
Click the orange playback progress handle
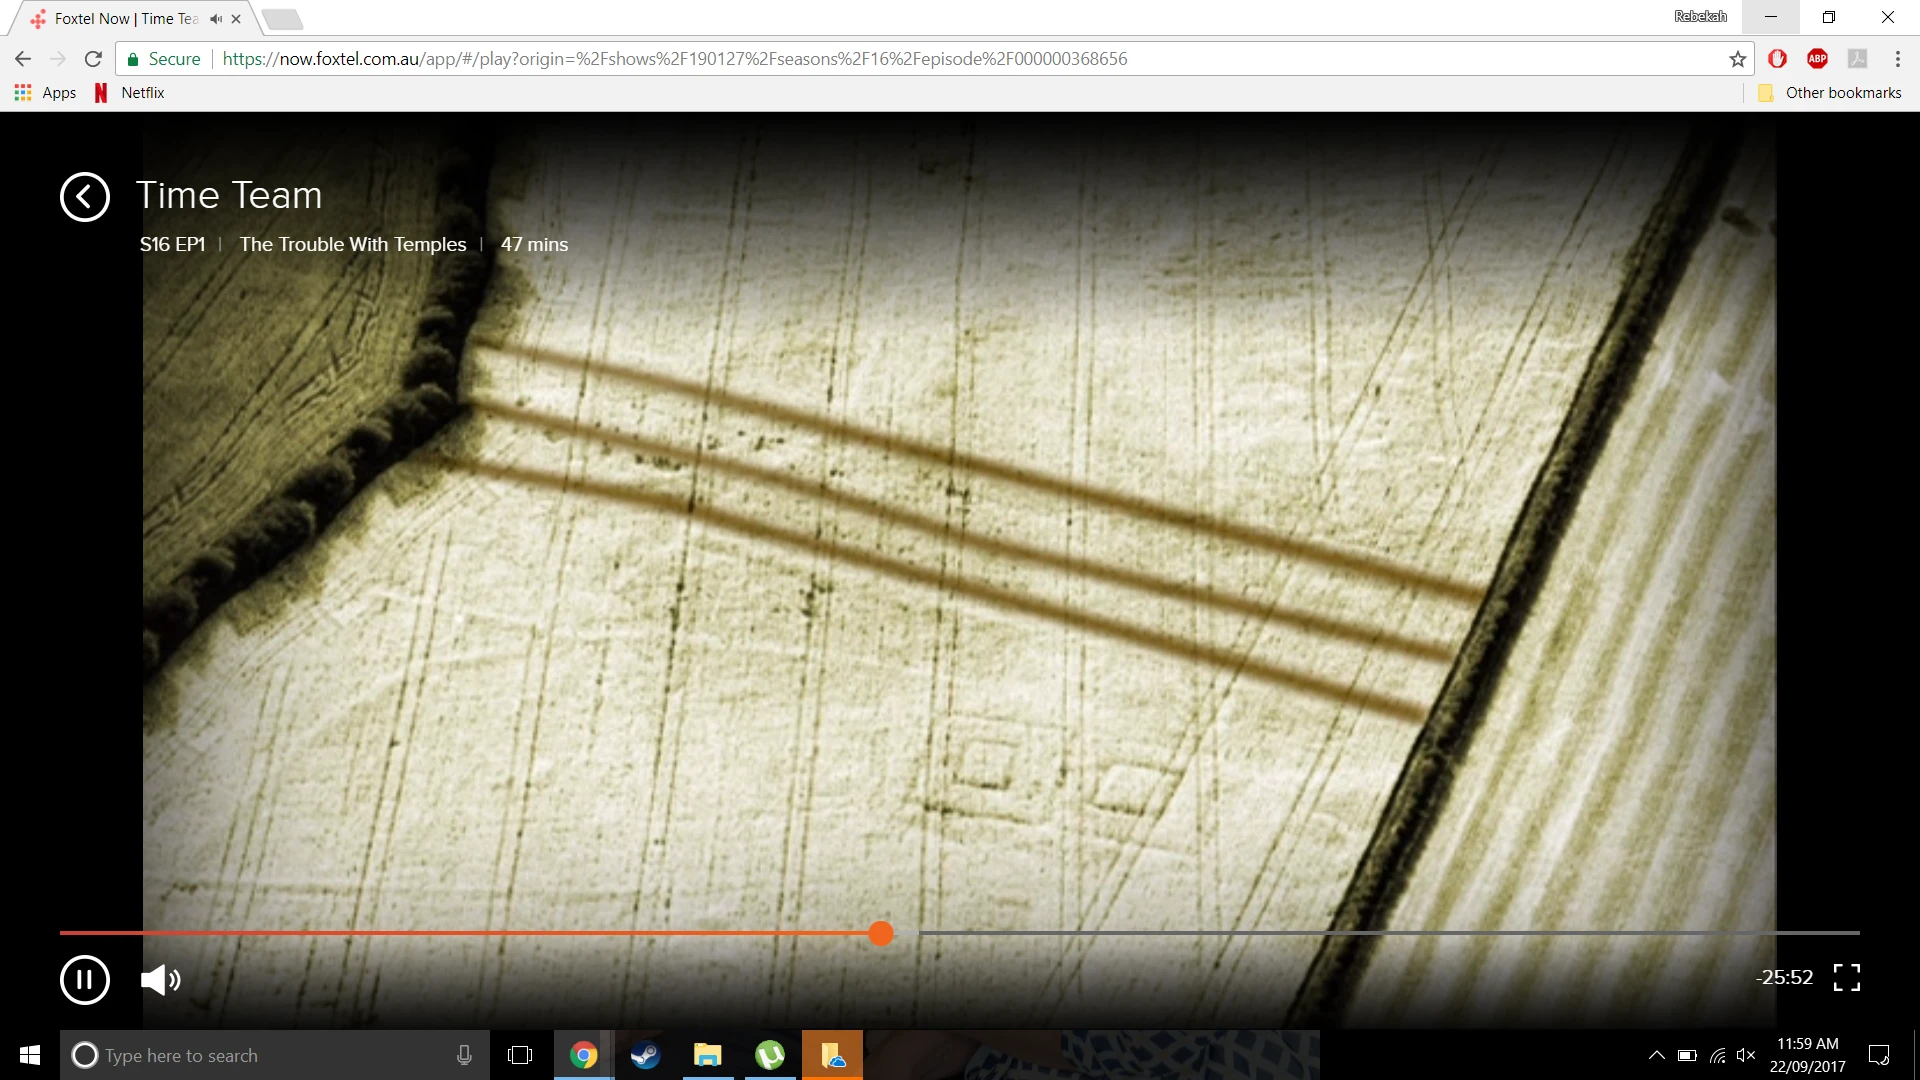881,933
